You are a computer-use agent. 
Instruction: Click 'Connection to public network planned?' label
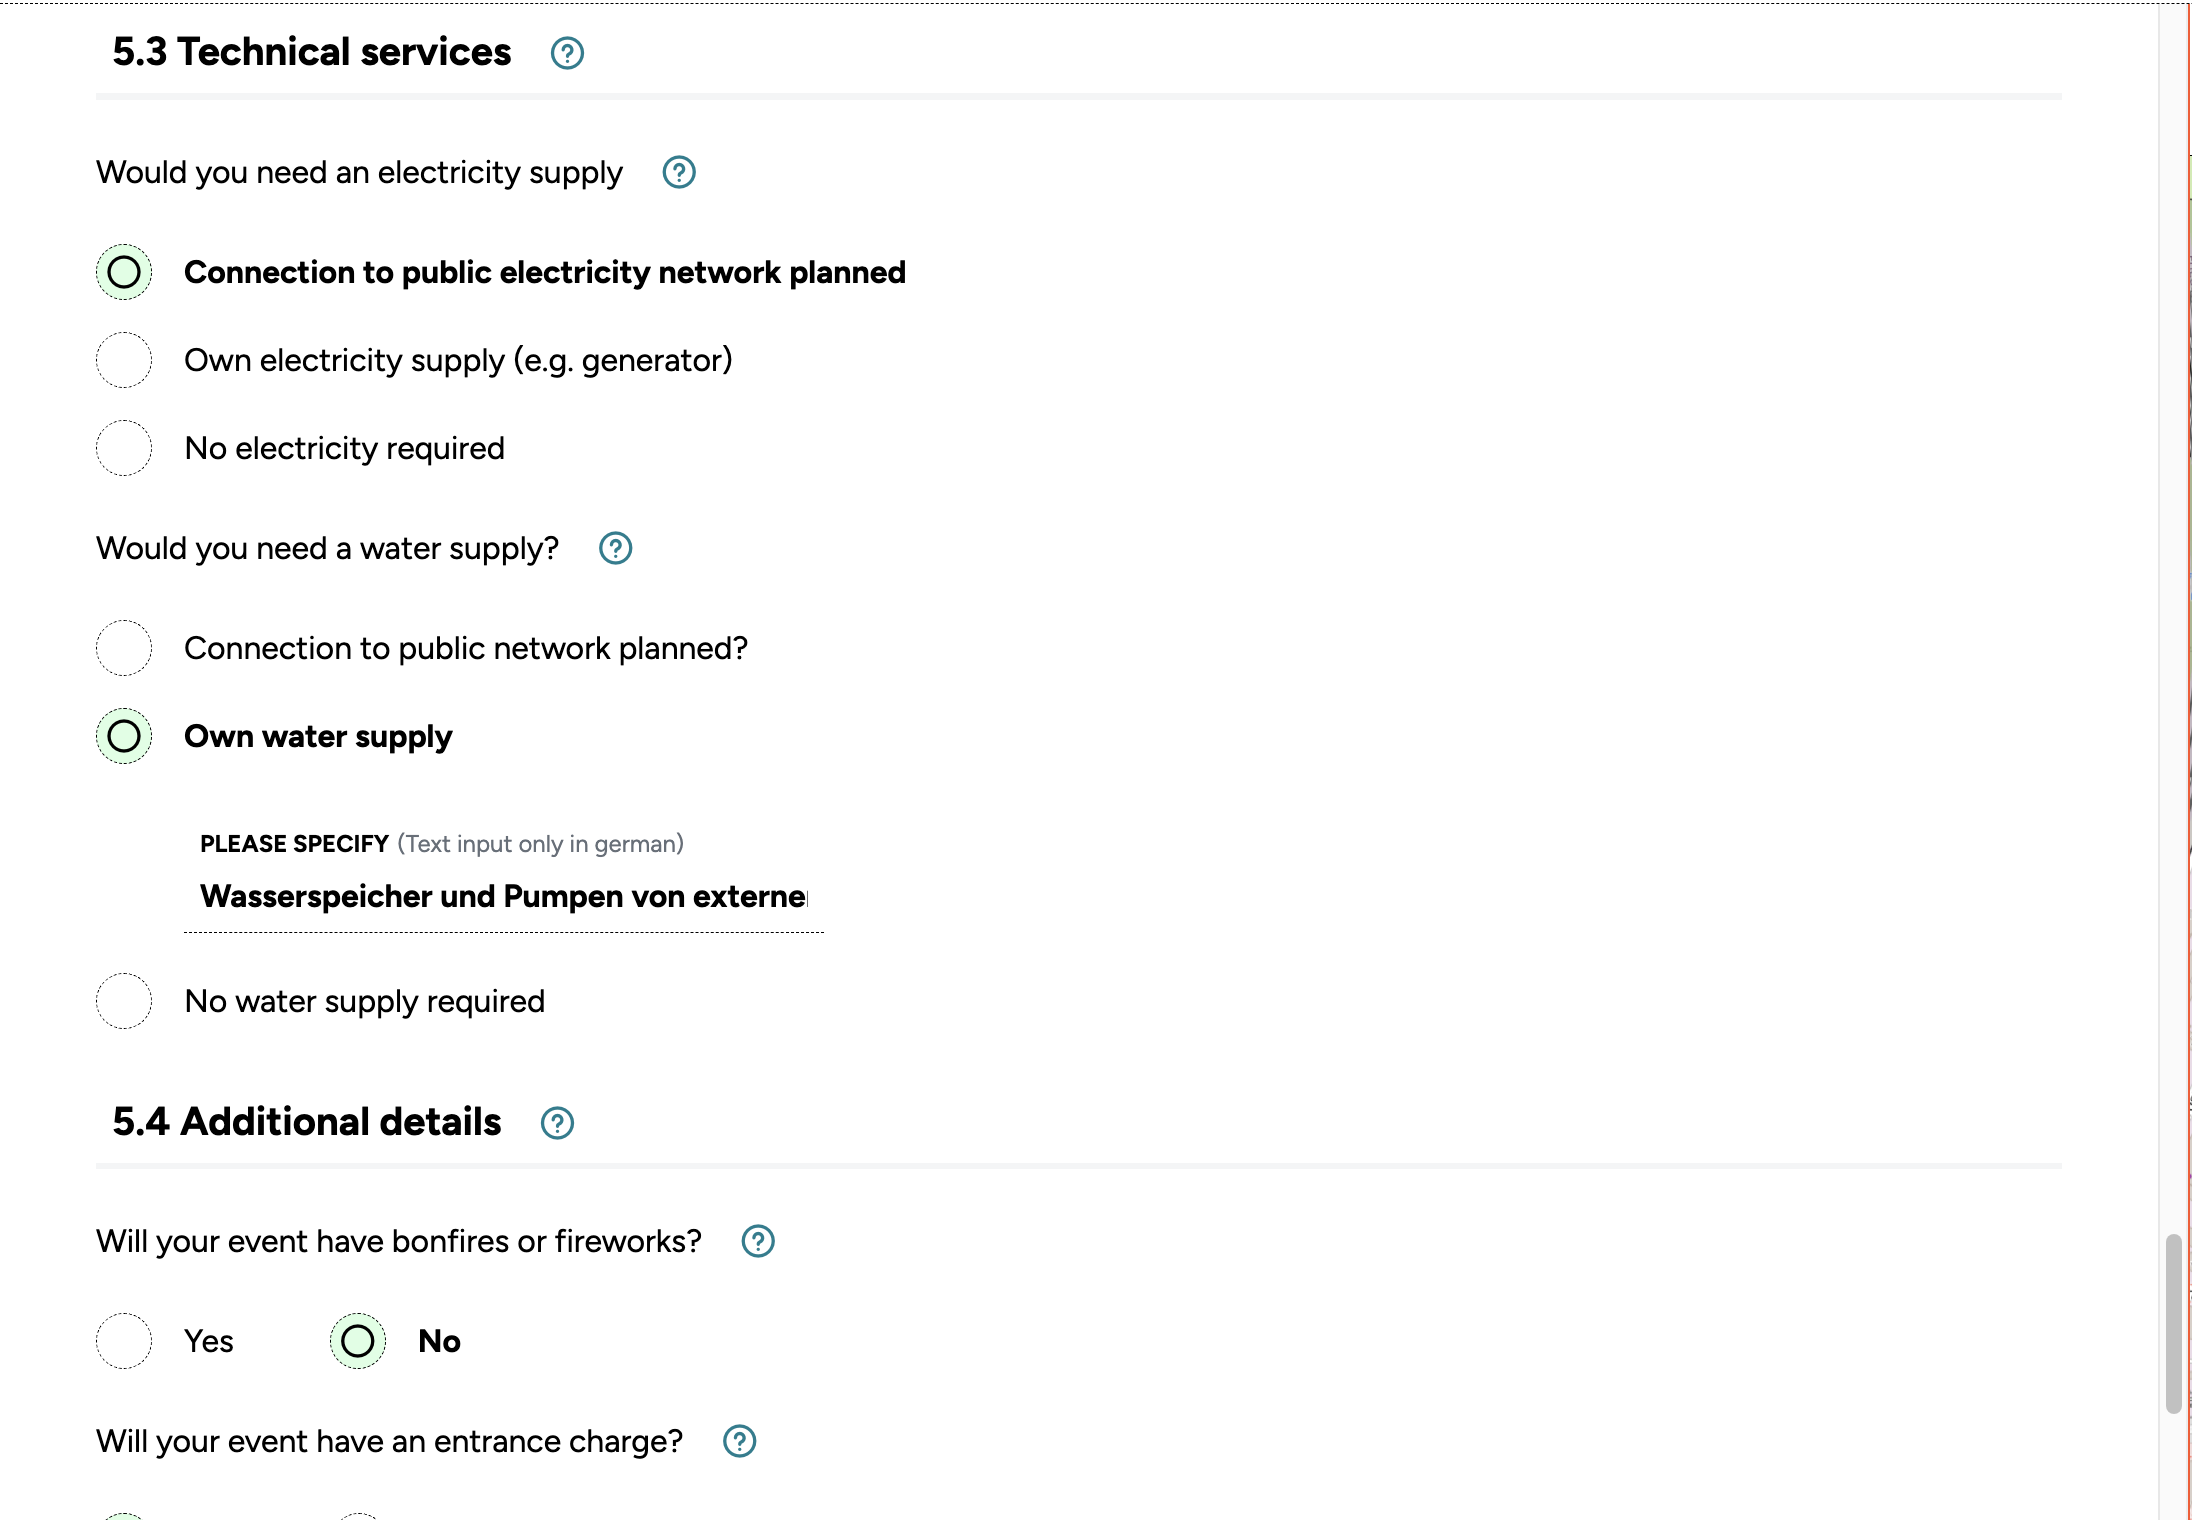point(465,649)
